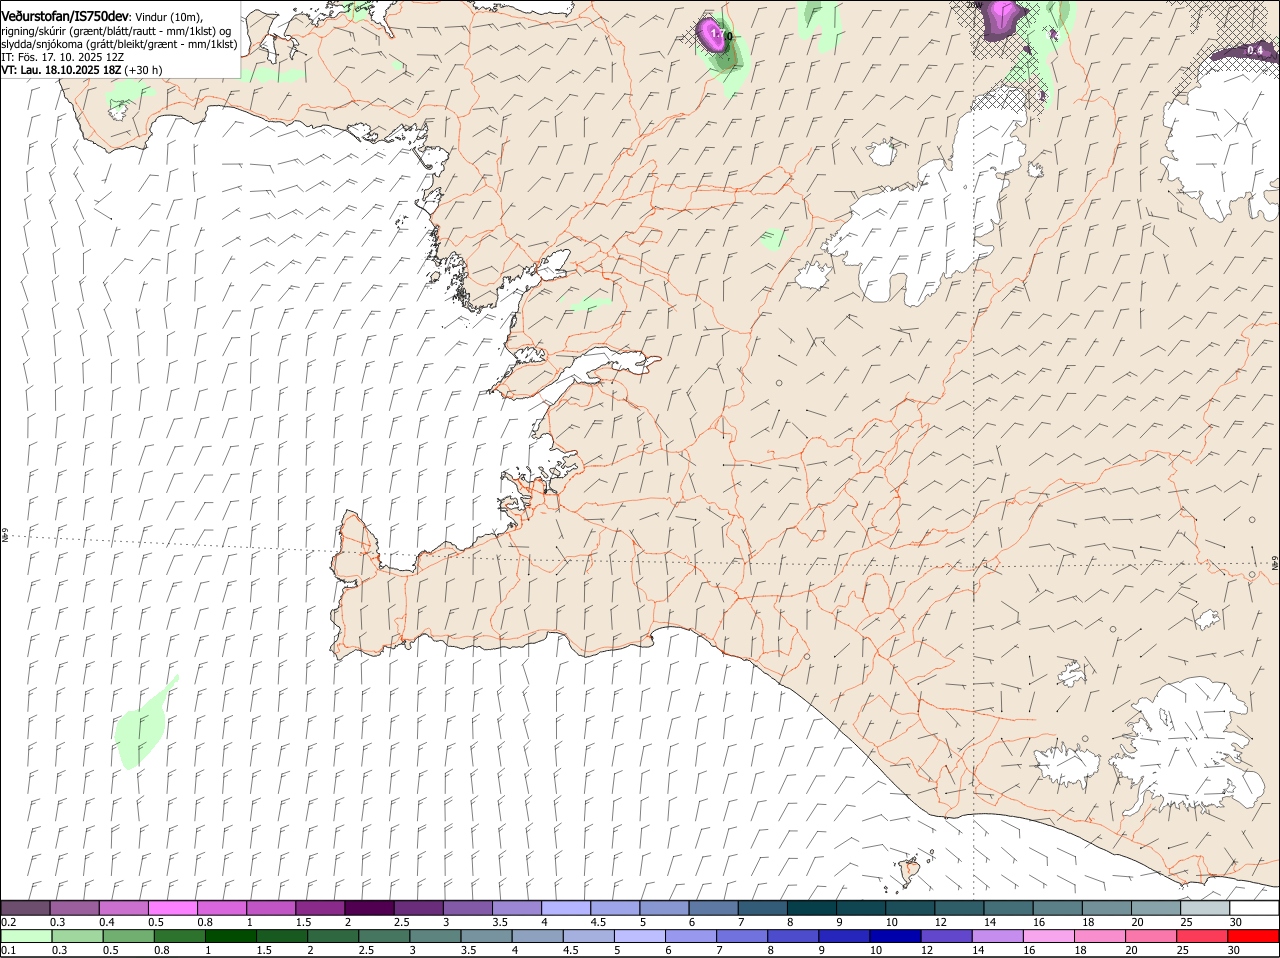Select the 0.1–0.3 palest green swatch in lower scale

(26, 936)
